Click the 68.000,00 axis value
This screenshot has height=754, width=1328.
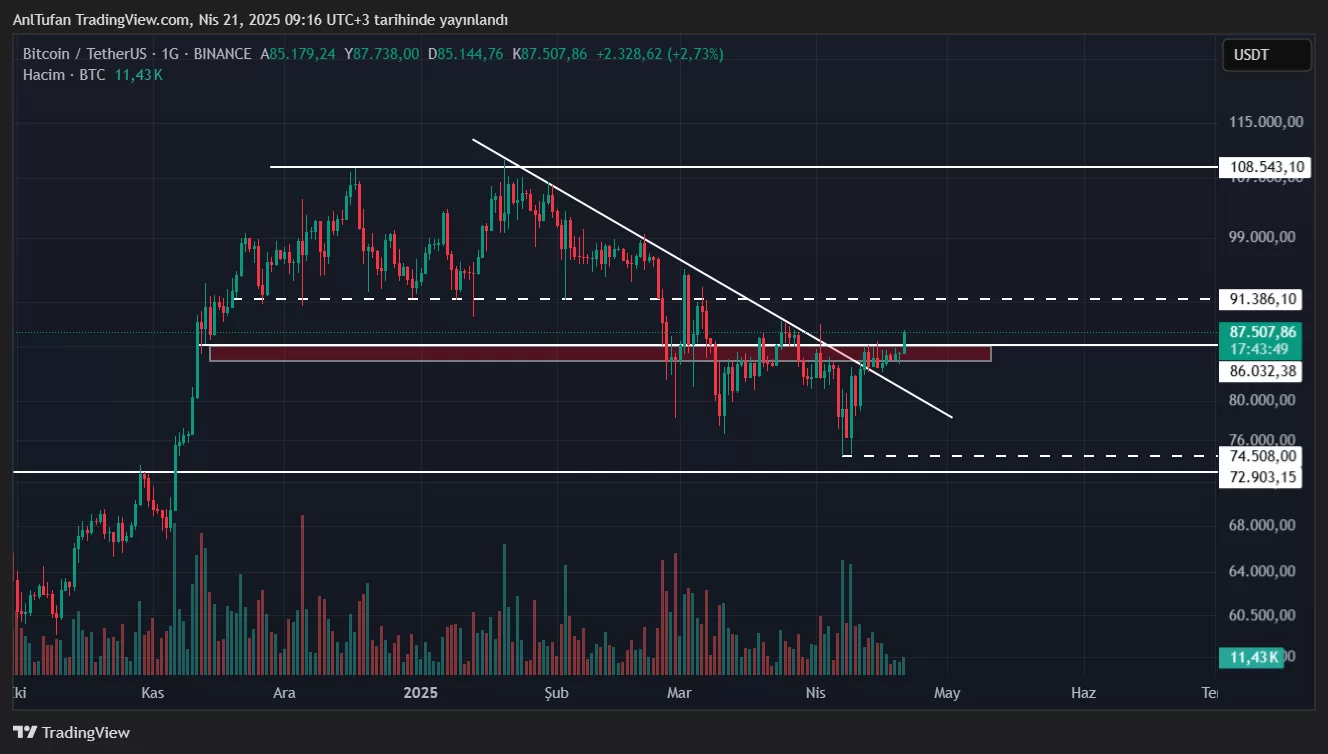1262,525
